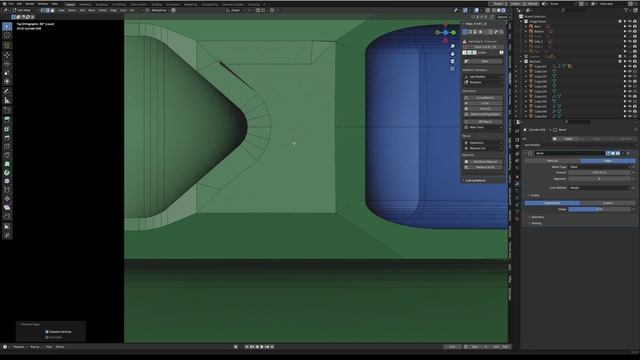Select the Rip Region tool
The height and width of the screenshot is (360, 640).
click(7, 216)
